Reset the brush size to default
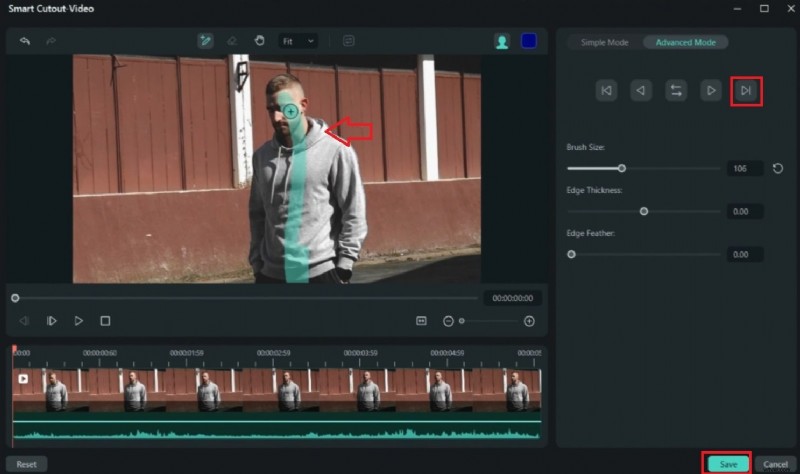 click(778, 168)
